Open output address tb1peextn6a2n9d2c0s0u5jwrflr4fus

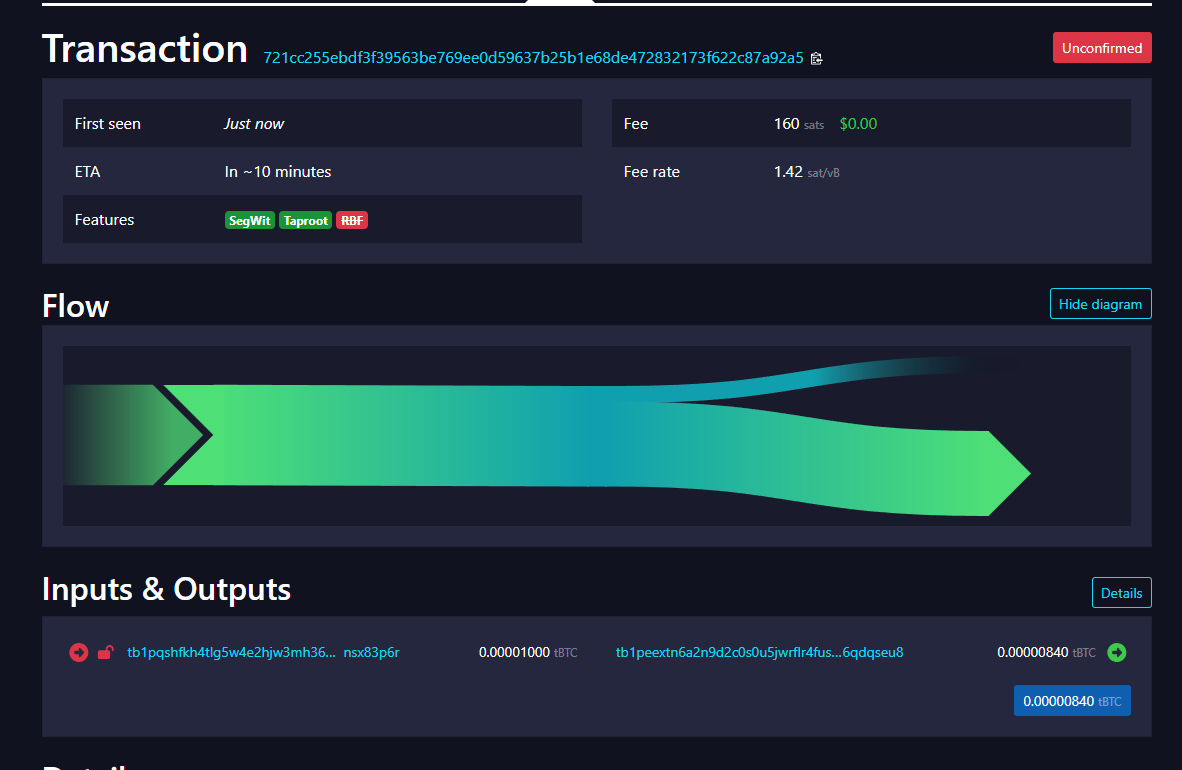(760, 652)
